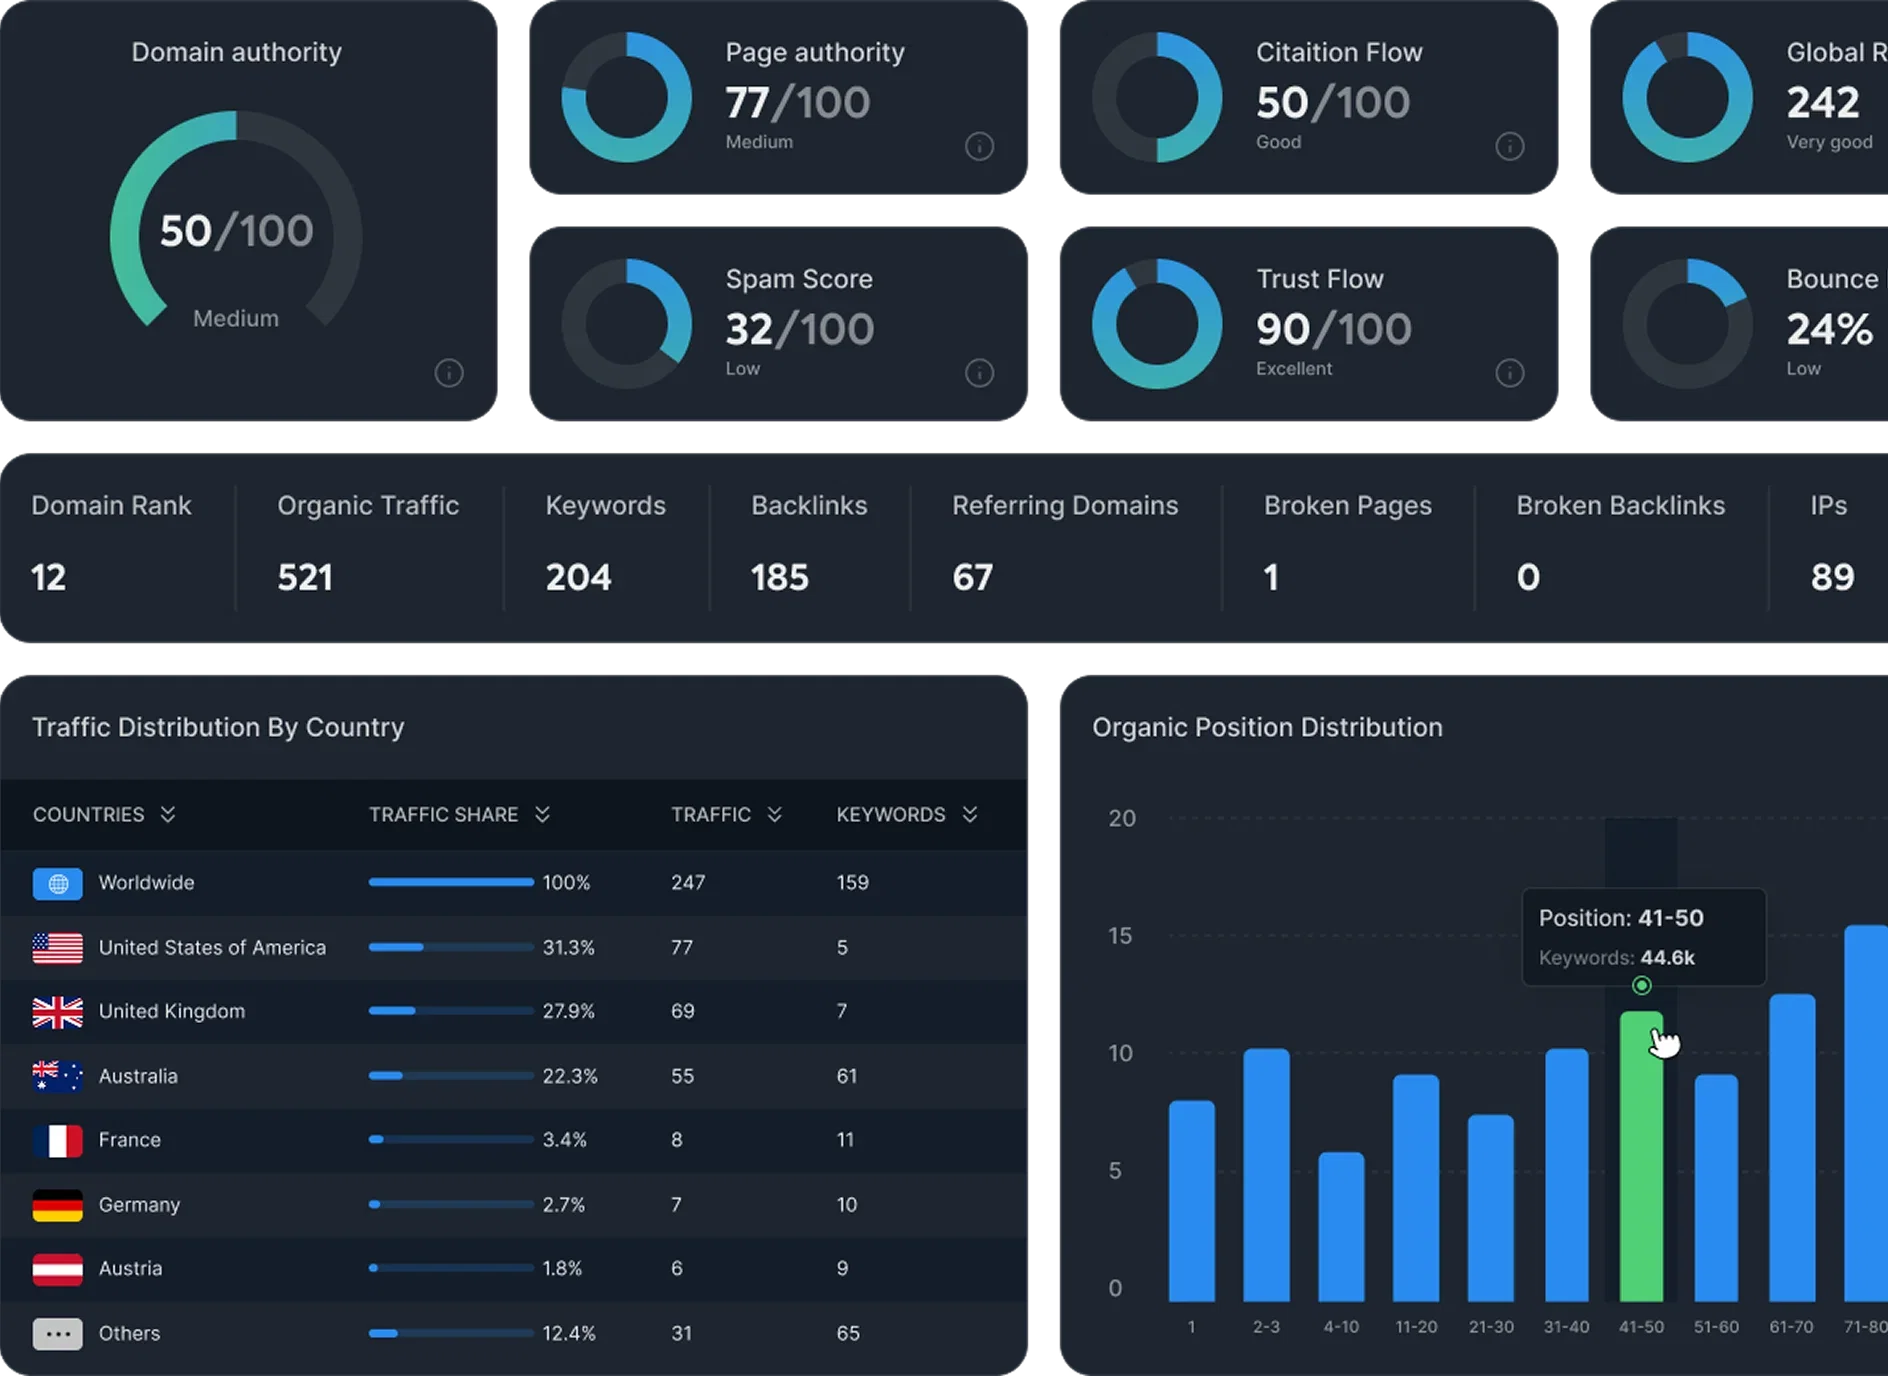The image size is (1888, 1376).
Task: Click the Australia keywords value 61
Action: click(847, 1076)
